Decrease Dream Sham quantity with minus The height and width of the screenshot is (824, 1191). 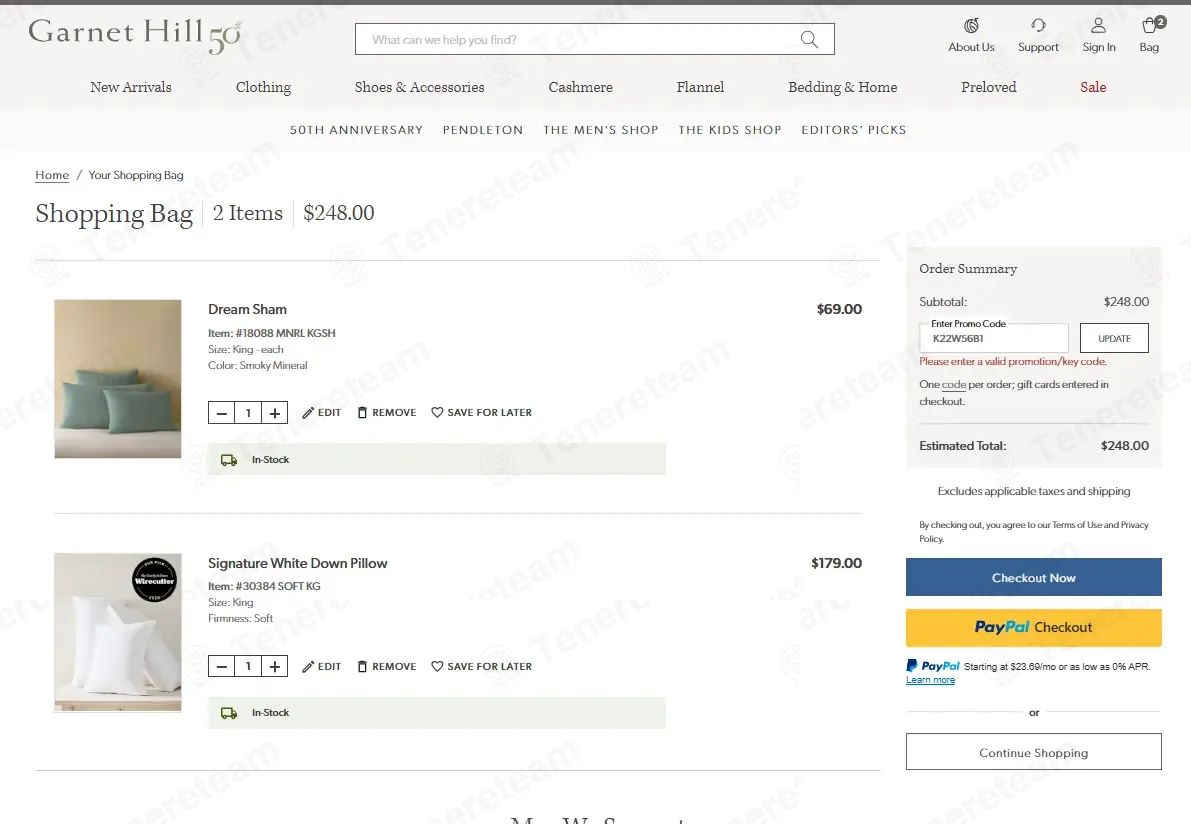coord(222,412)
